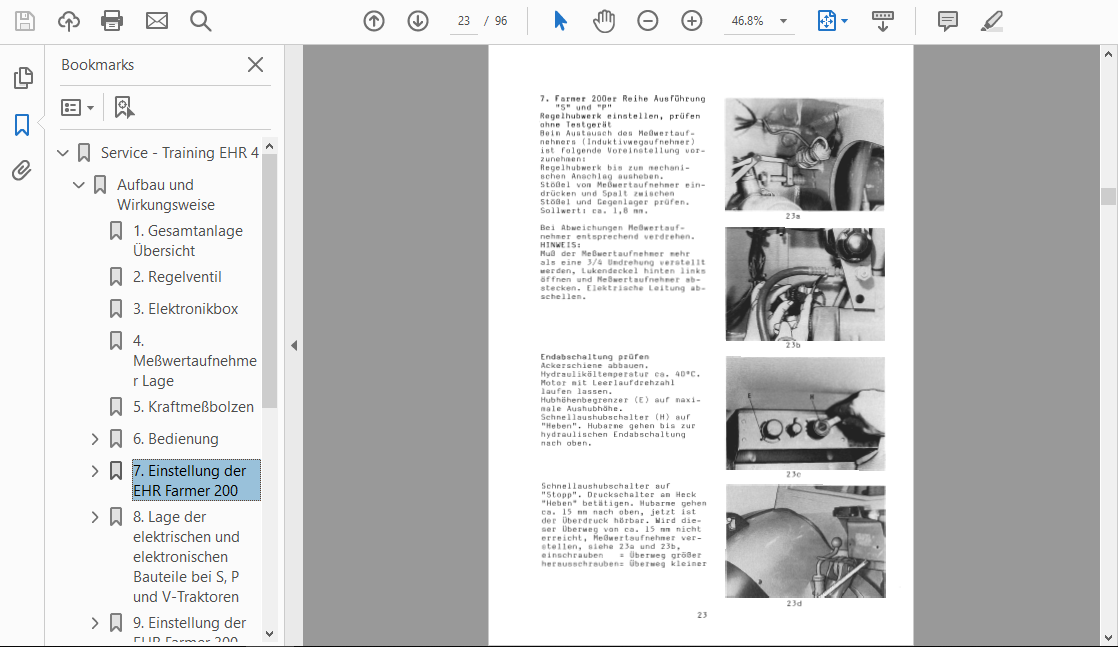Image resolution: width=1118 pixels, height=647 pixels.
Task: Select bookmark 7. Einstellung der EHR Farmer 200
Action: [x=196, y=480]
